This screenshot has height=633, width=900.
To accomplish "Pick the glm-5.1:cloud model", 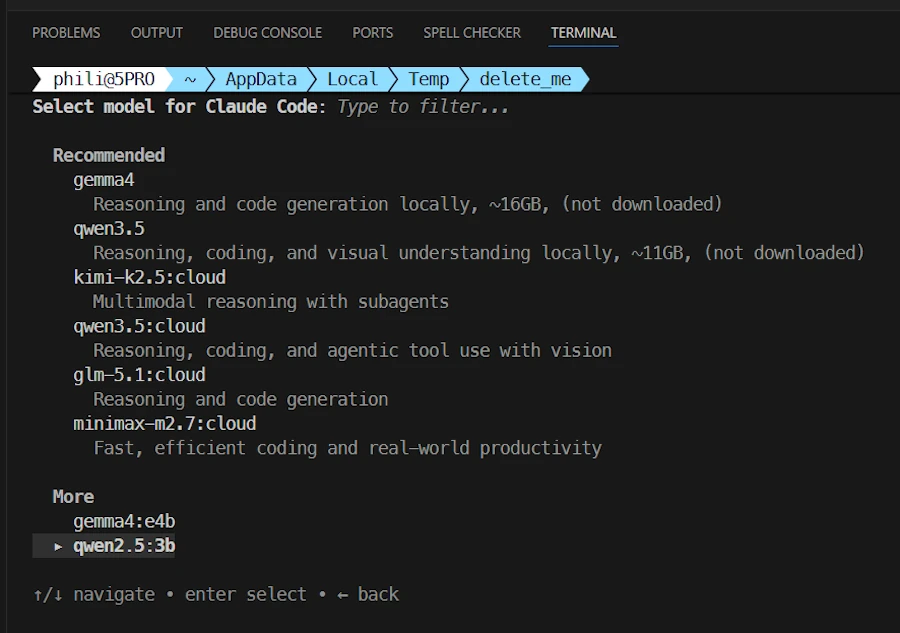I will click(x=139, y=375).
